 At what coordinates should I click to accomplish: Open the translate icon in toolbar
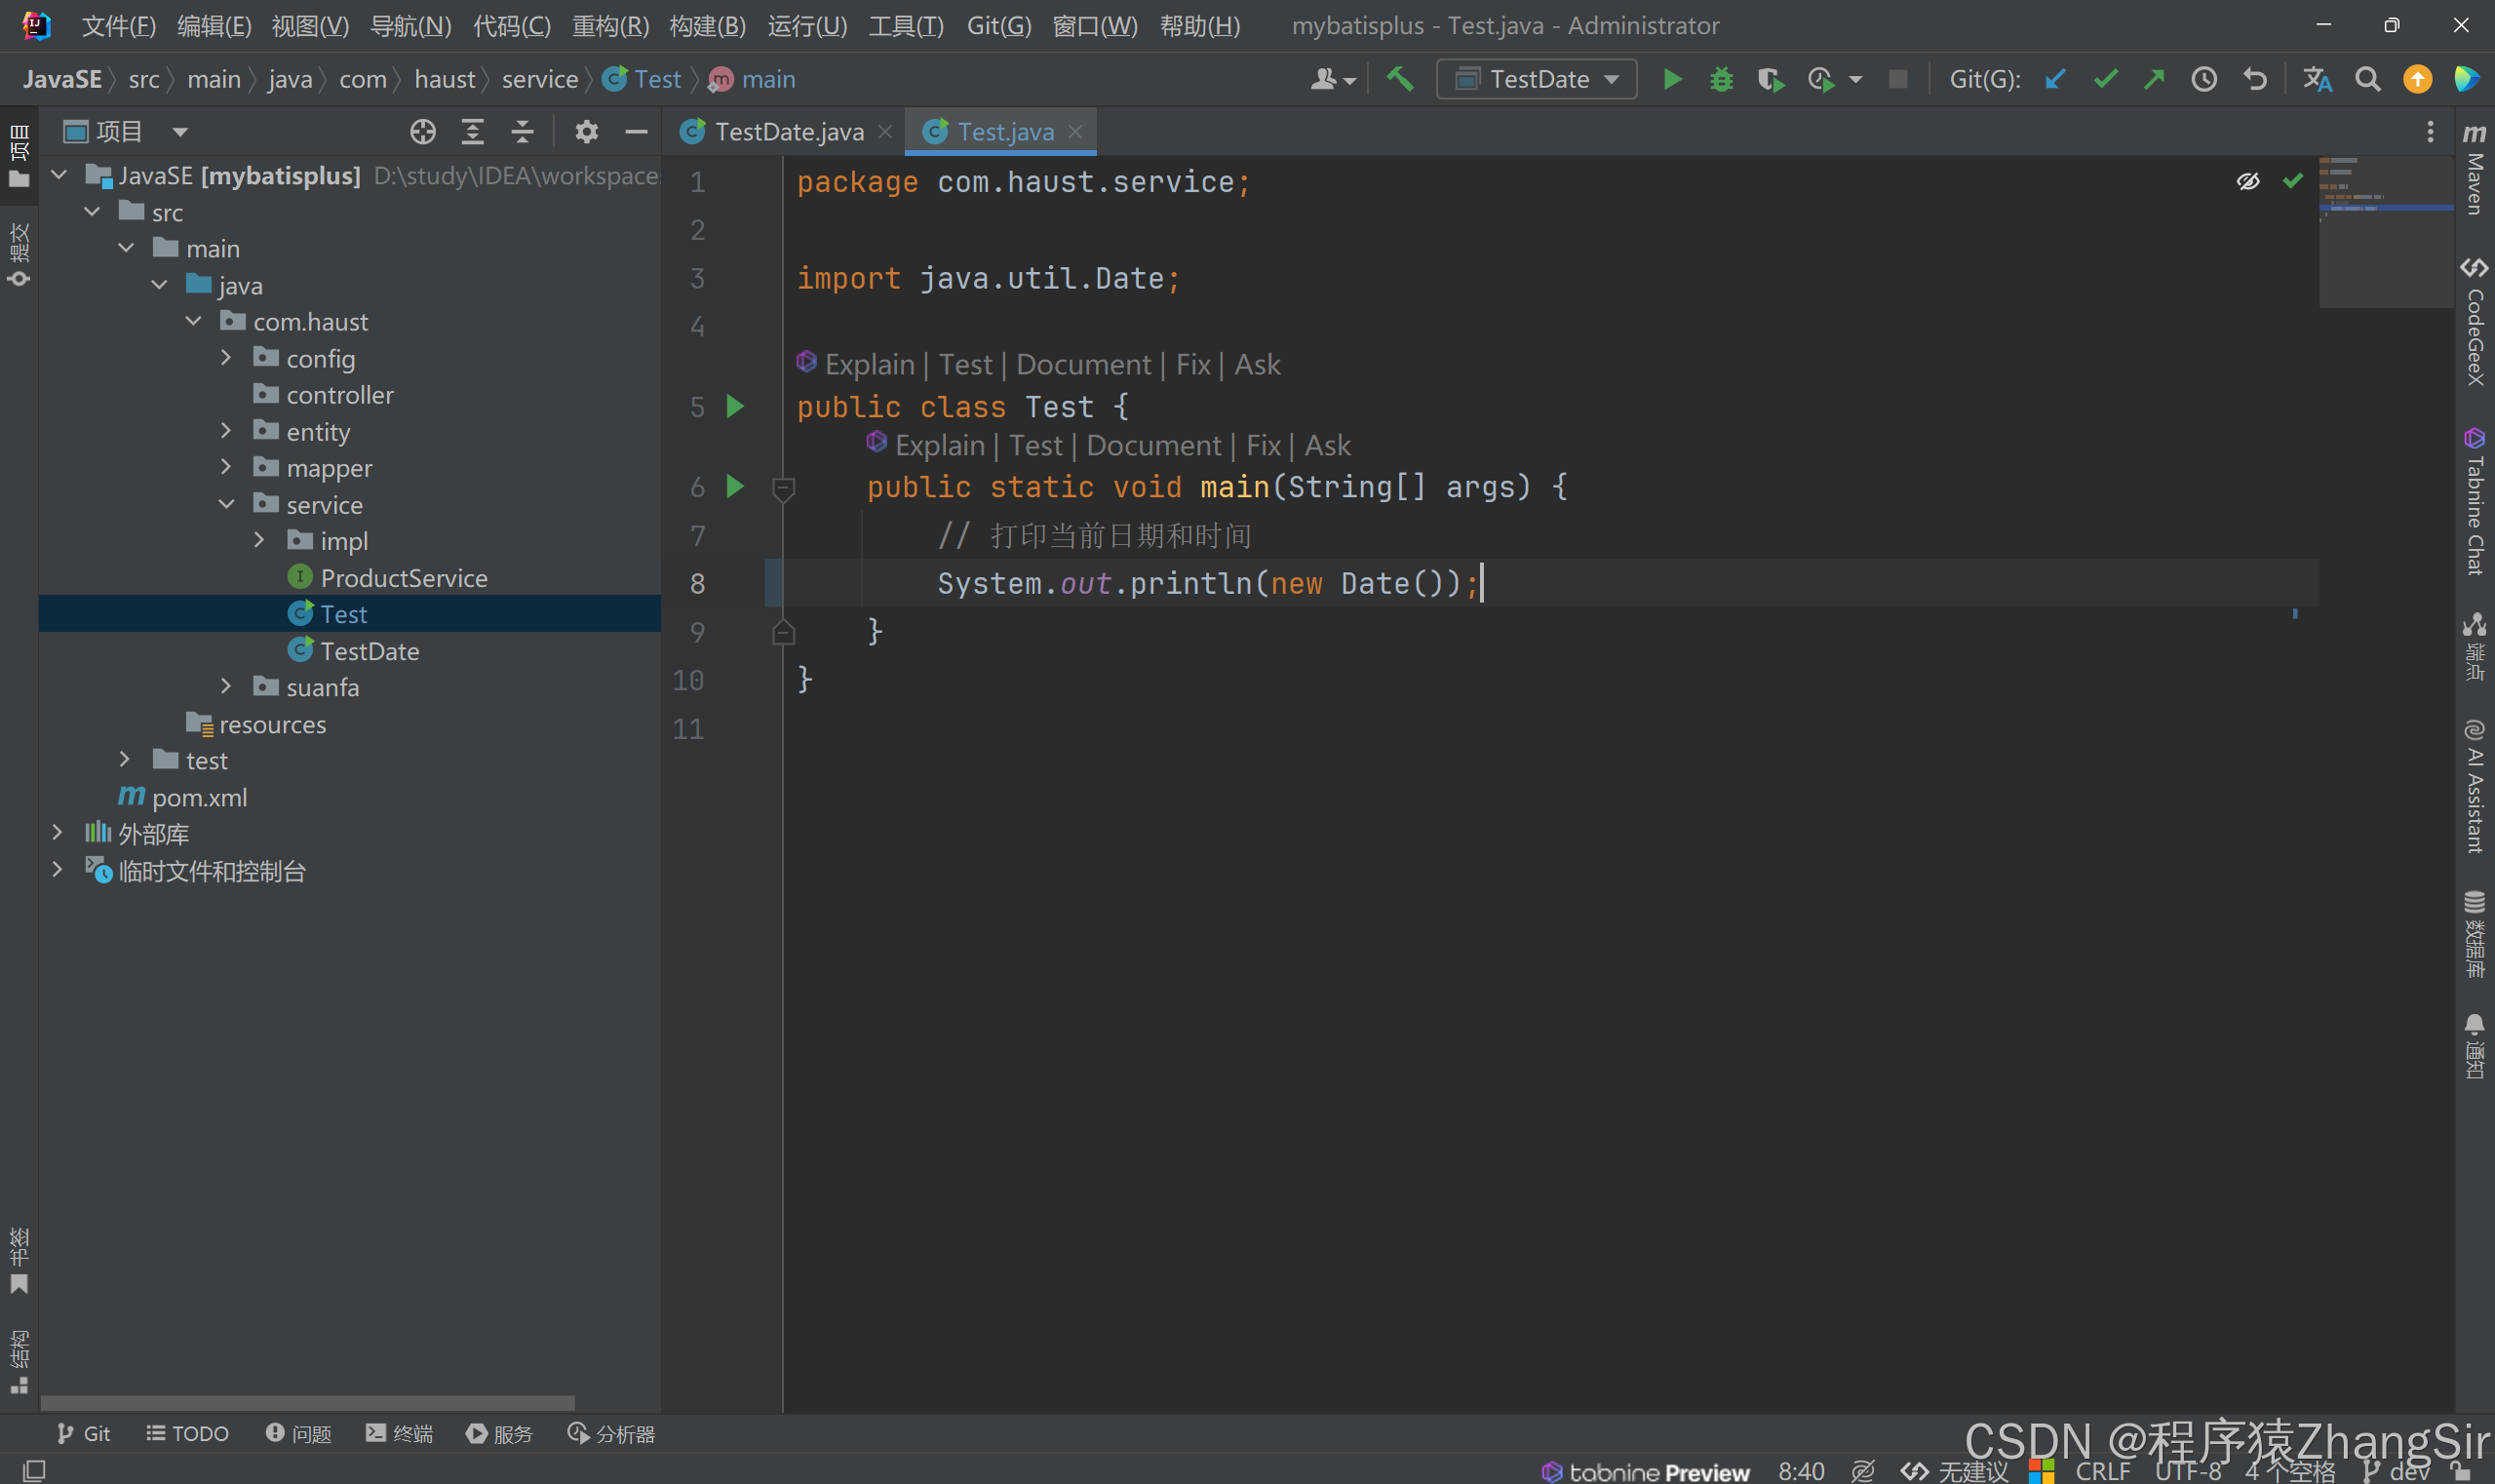(x=2317, y=79)
